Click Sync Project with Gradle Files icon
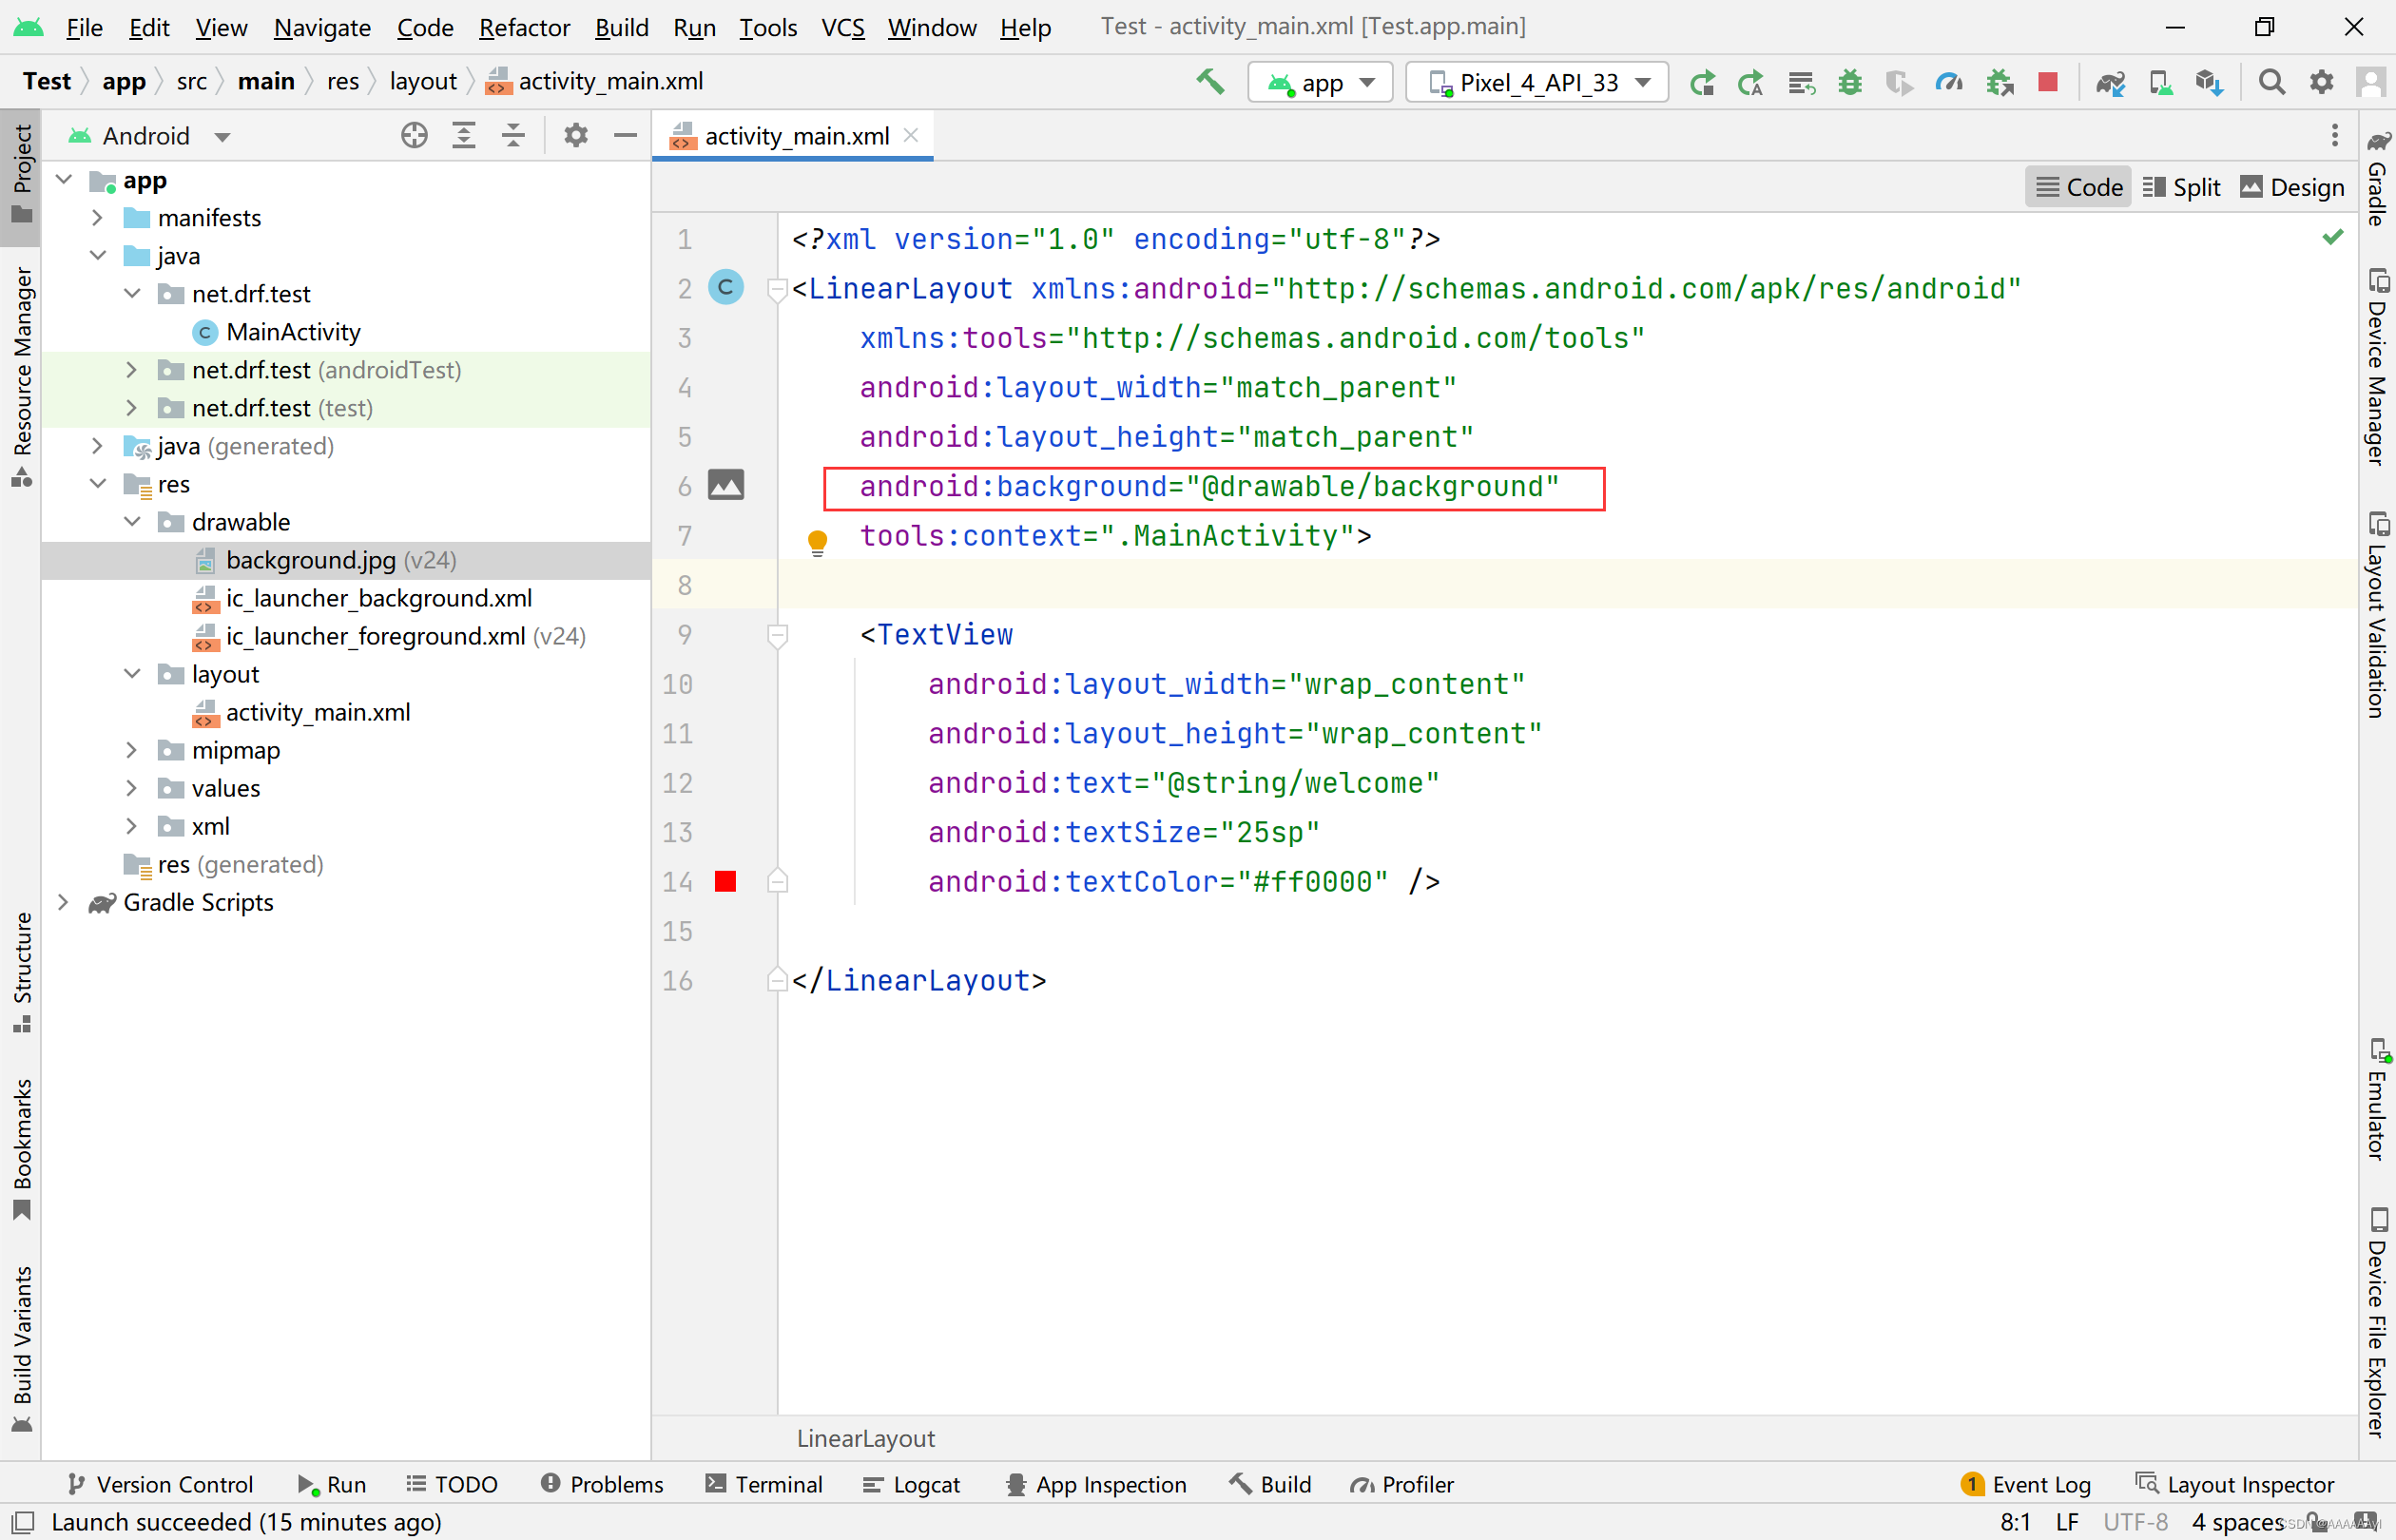Image resolution: width=2396 pixels, height=1540 pixels. [2110, 82]
